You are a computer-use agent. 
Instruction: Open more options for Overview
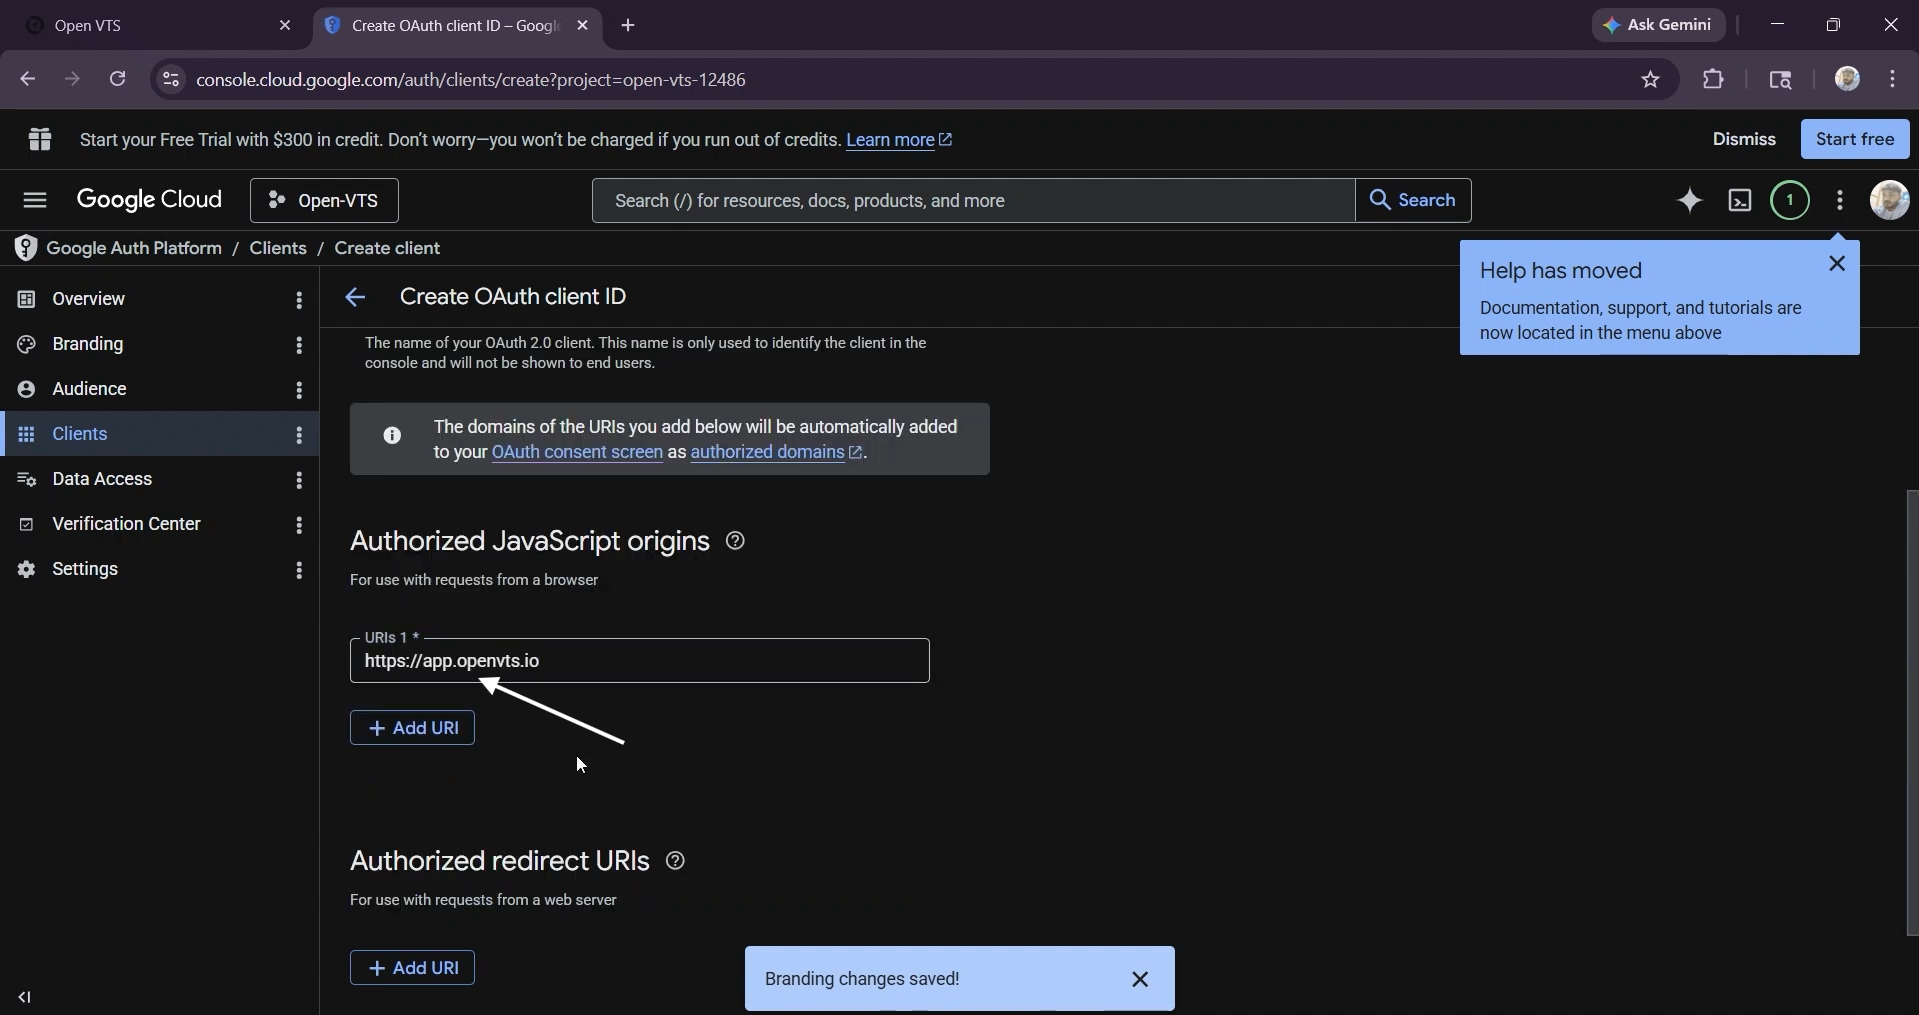299,299
